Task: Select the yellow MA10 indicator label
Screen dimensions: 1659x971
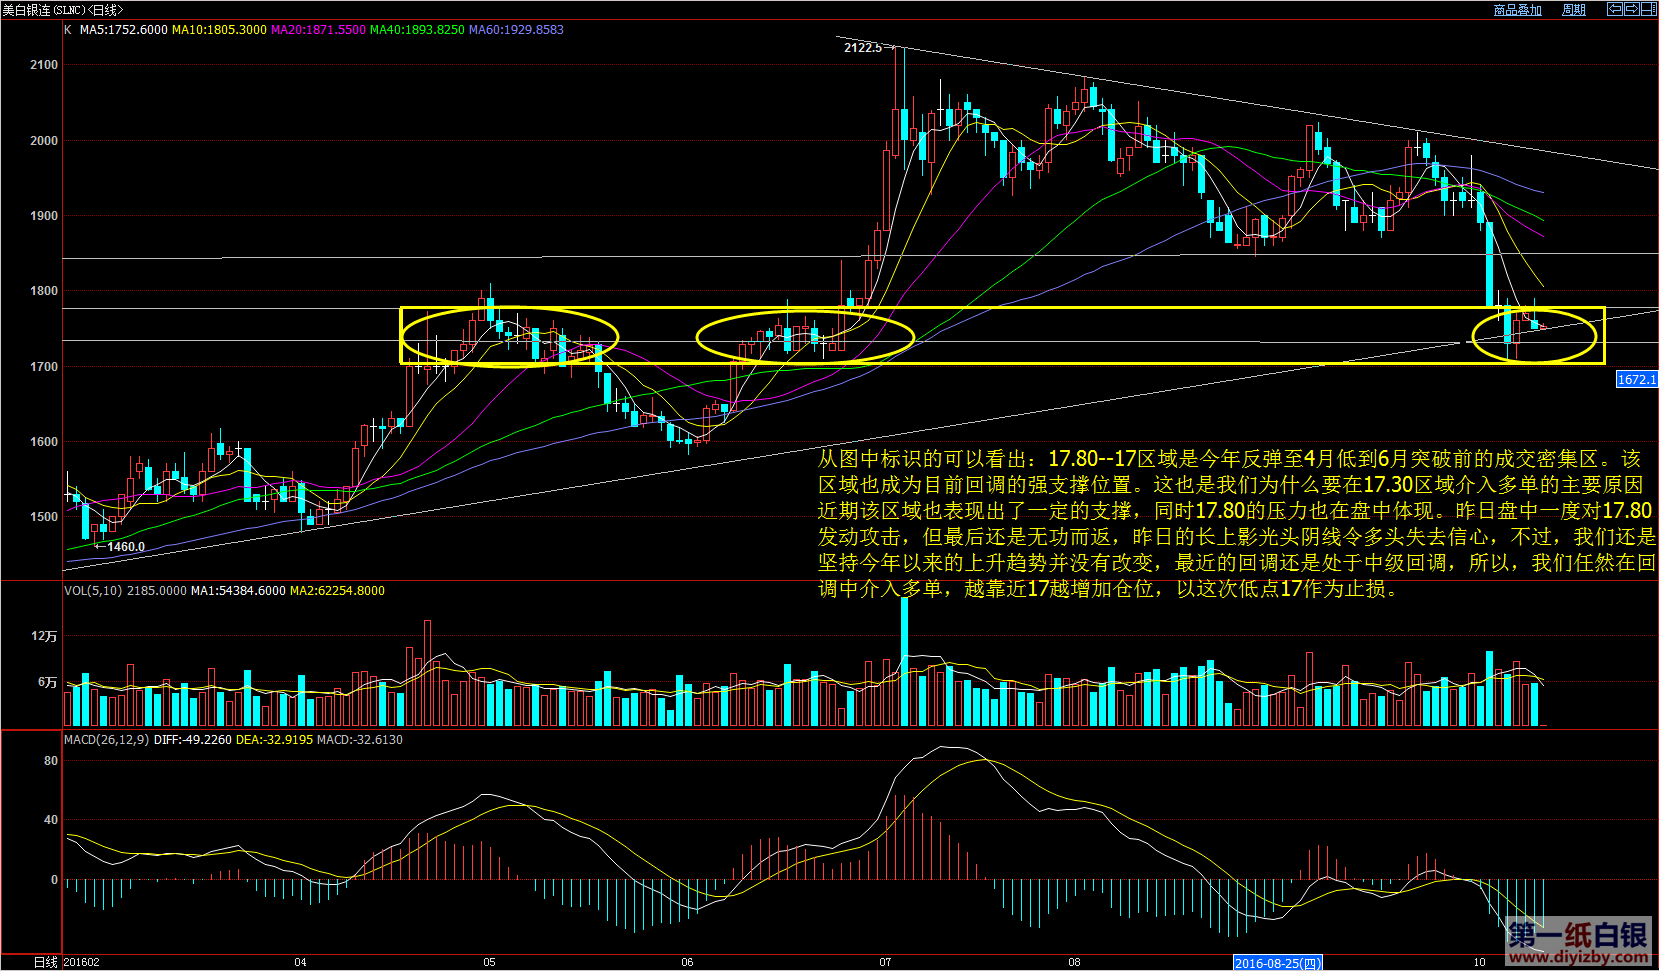Action: point(219,30)
